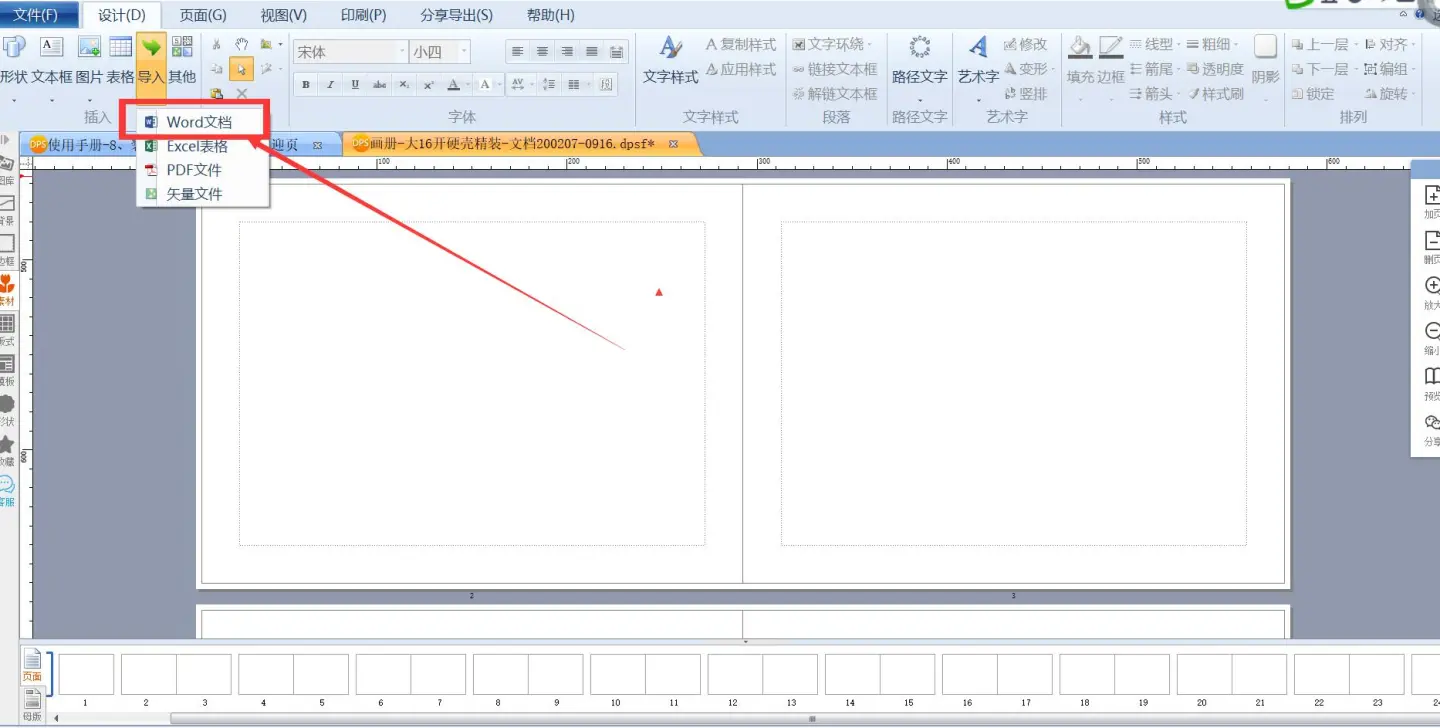Image resolution: width=1440 pixels, height=728 pixels.
Task: Open the 粗细 line weight dropdown
Action: point(1213,45)
